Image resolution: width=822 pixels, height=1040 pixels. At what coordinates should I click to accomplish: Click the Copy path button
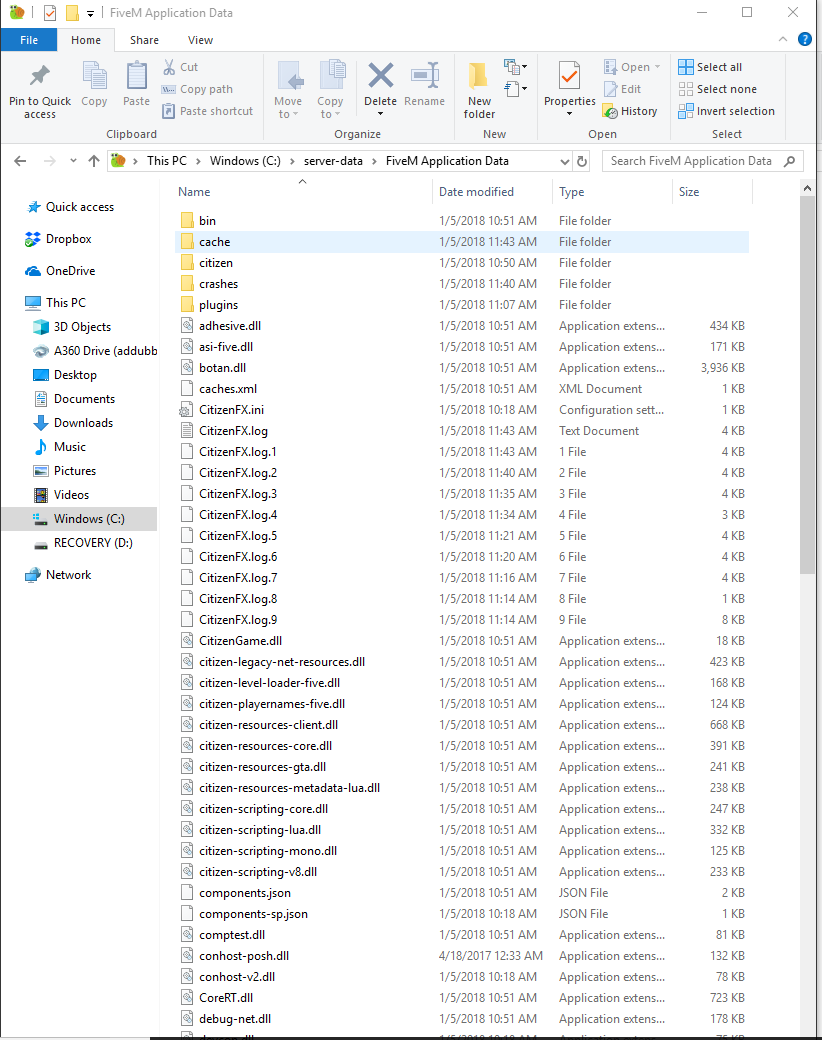click(x=197, y=89)
